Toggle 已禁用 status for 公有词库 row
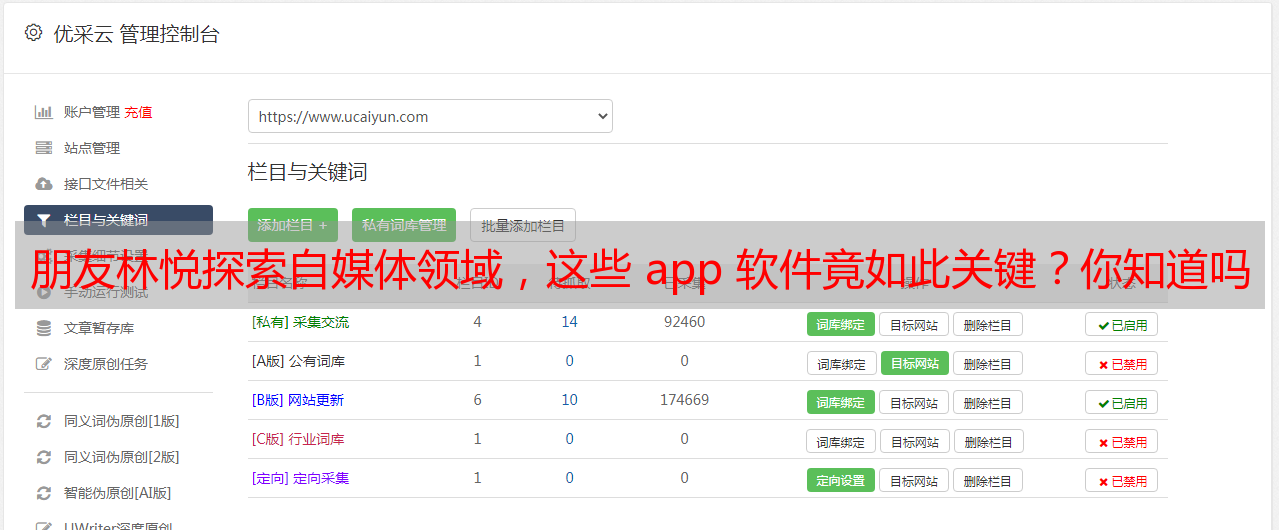The height and width of the screenshot is (530, 1279). tap(1121, 363)
